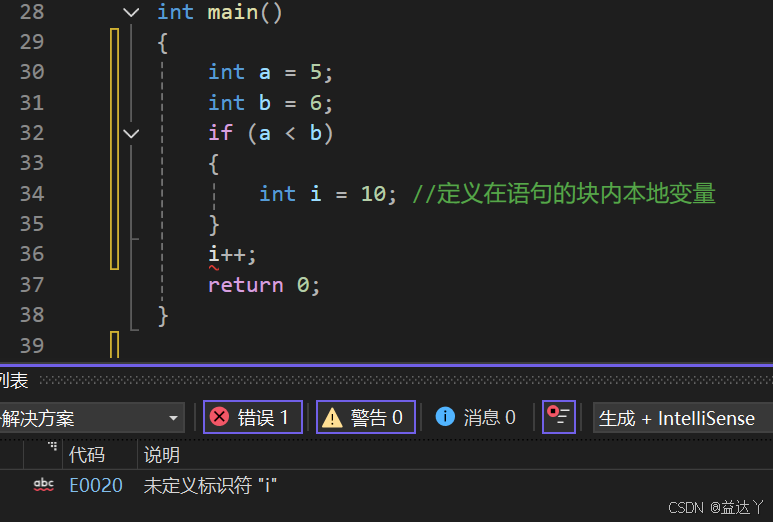Collapse the main() function fold arrow

click(131, 12)
